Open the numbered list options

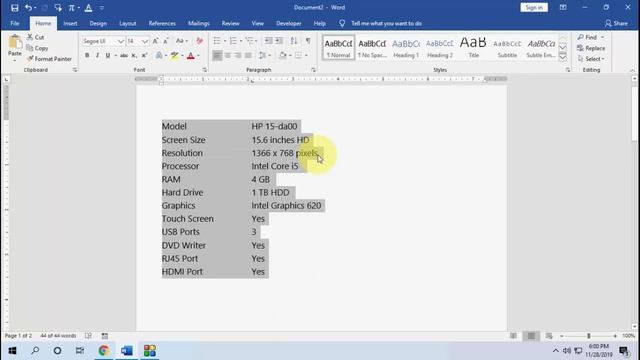(x=241, y=41)
